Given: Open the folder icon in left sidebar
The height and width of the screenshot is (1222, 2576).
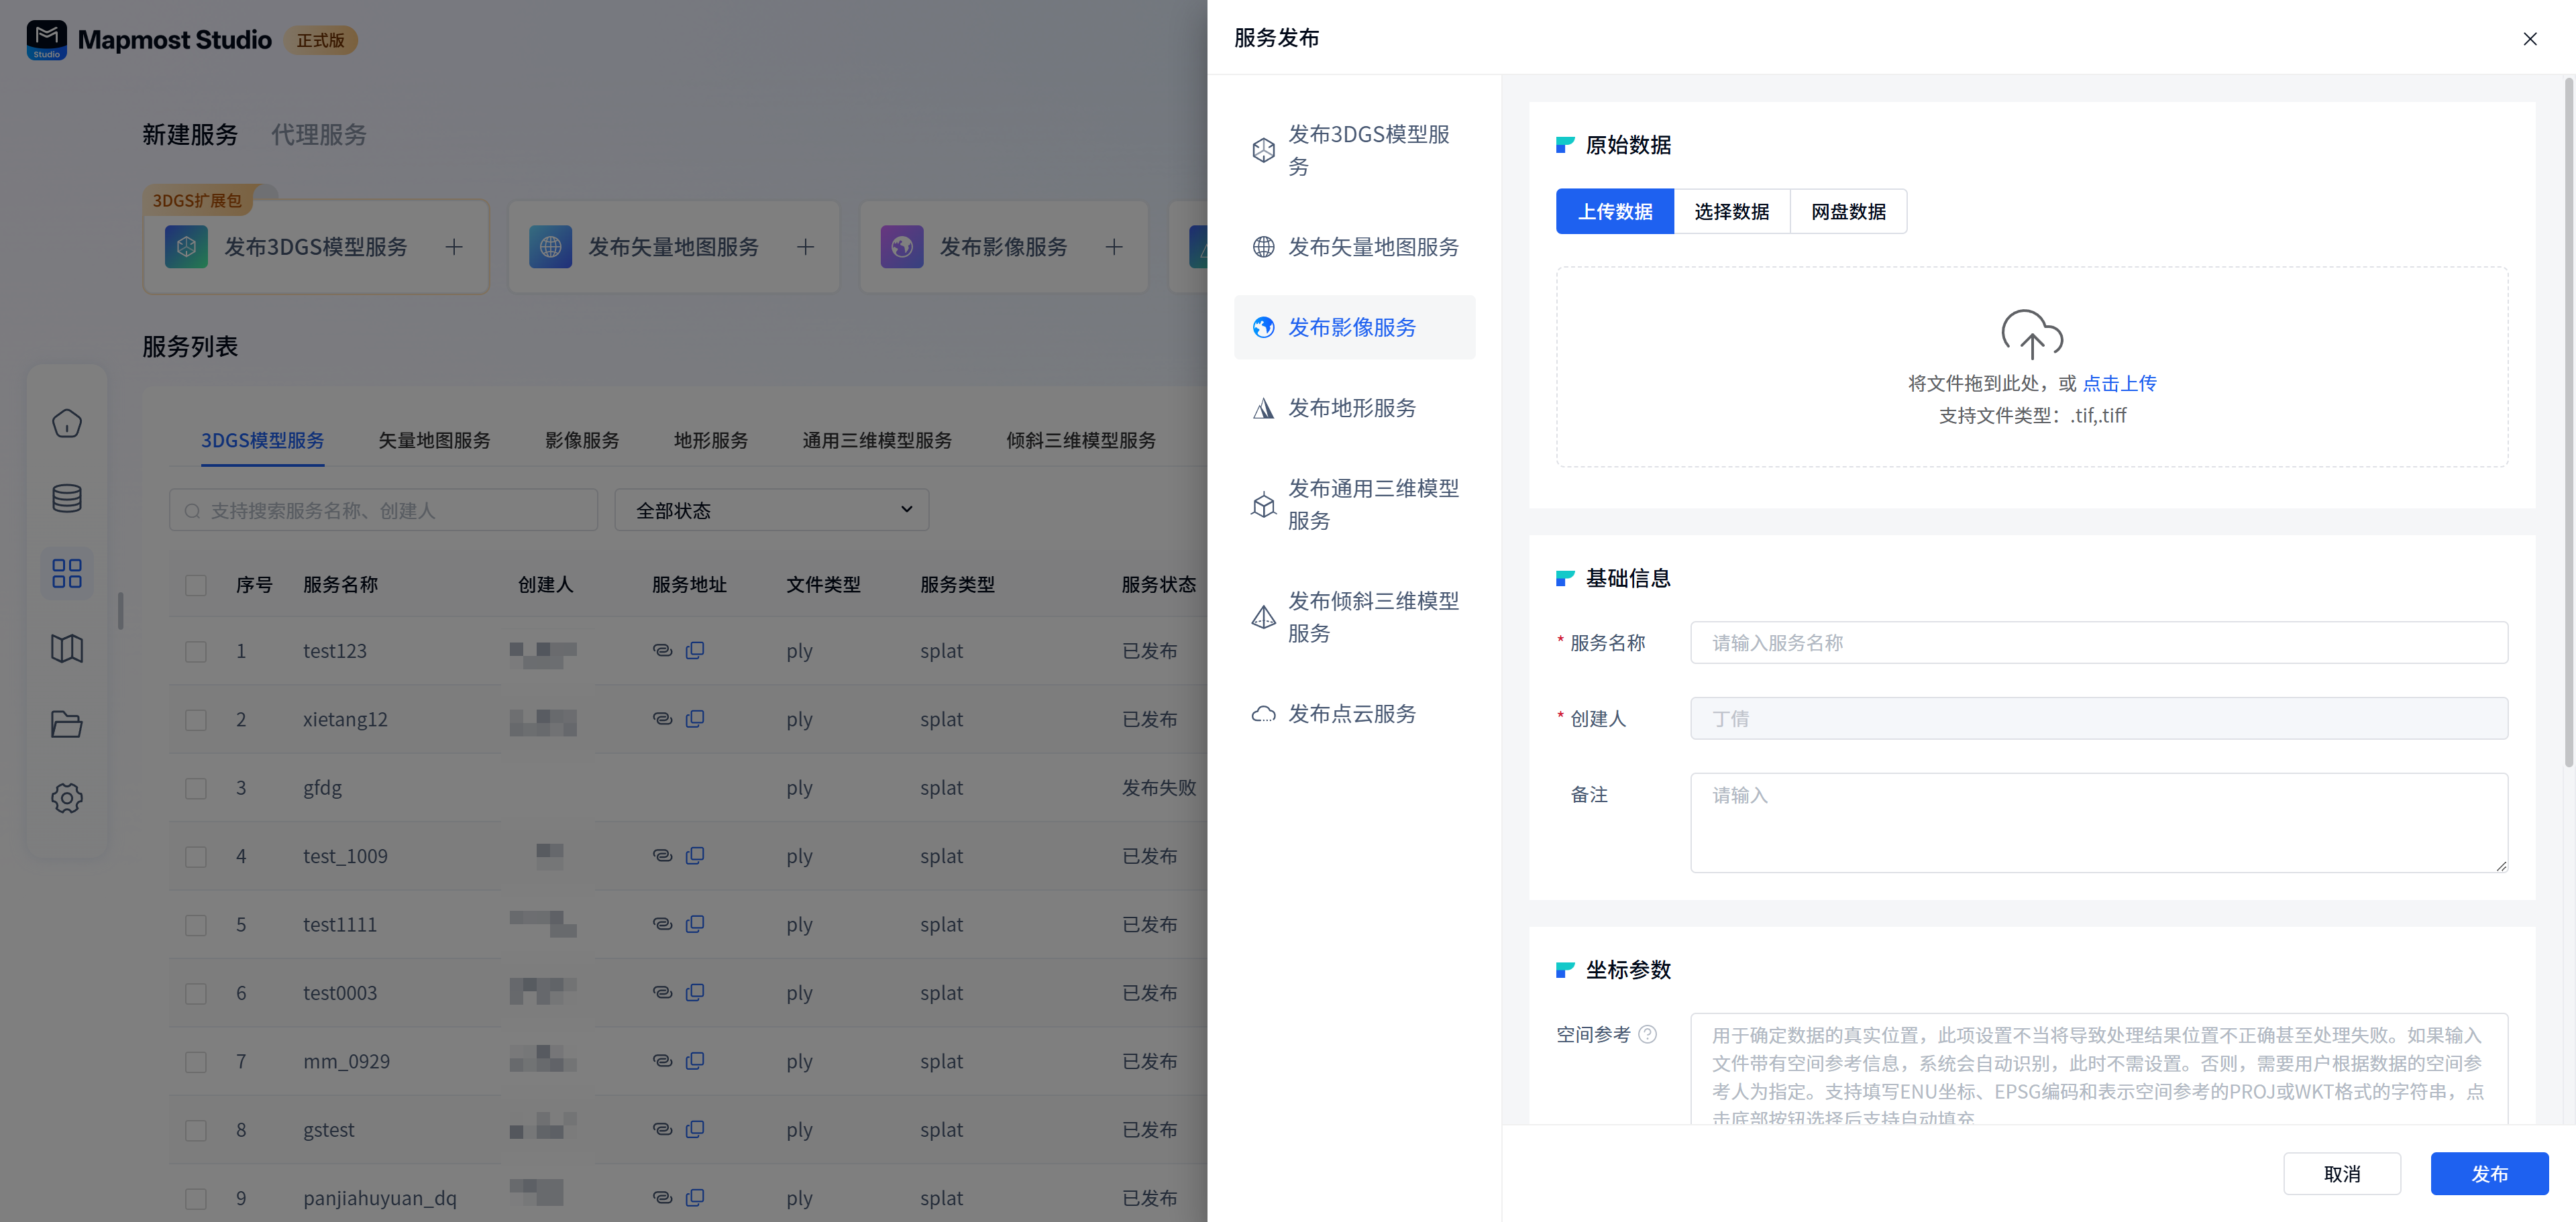Looking at the screenshot, I should 67,724.
